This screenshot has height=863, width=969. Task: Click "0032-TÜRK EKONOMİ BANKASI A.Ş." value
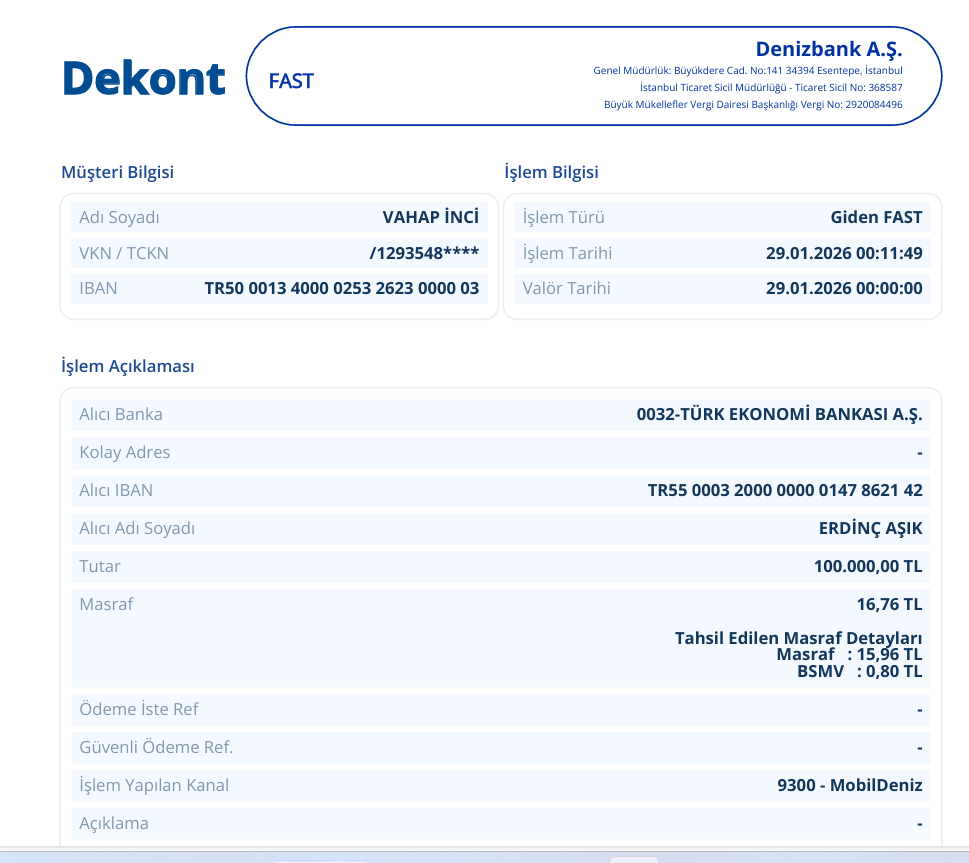tap(779, 414)
